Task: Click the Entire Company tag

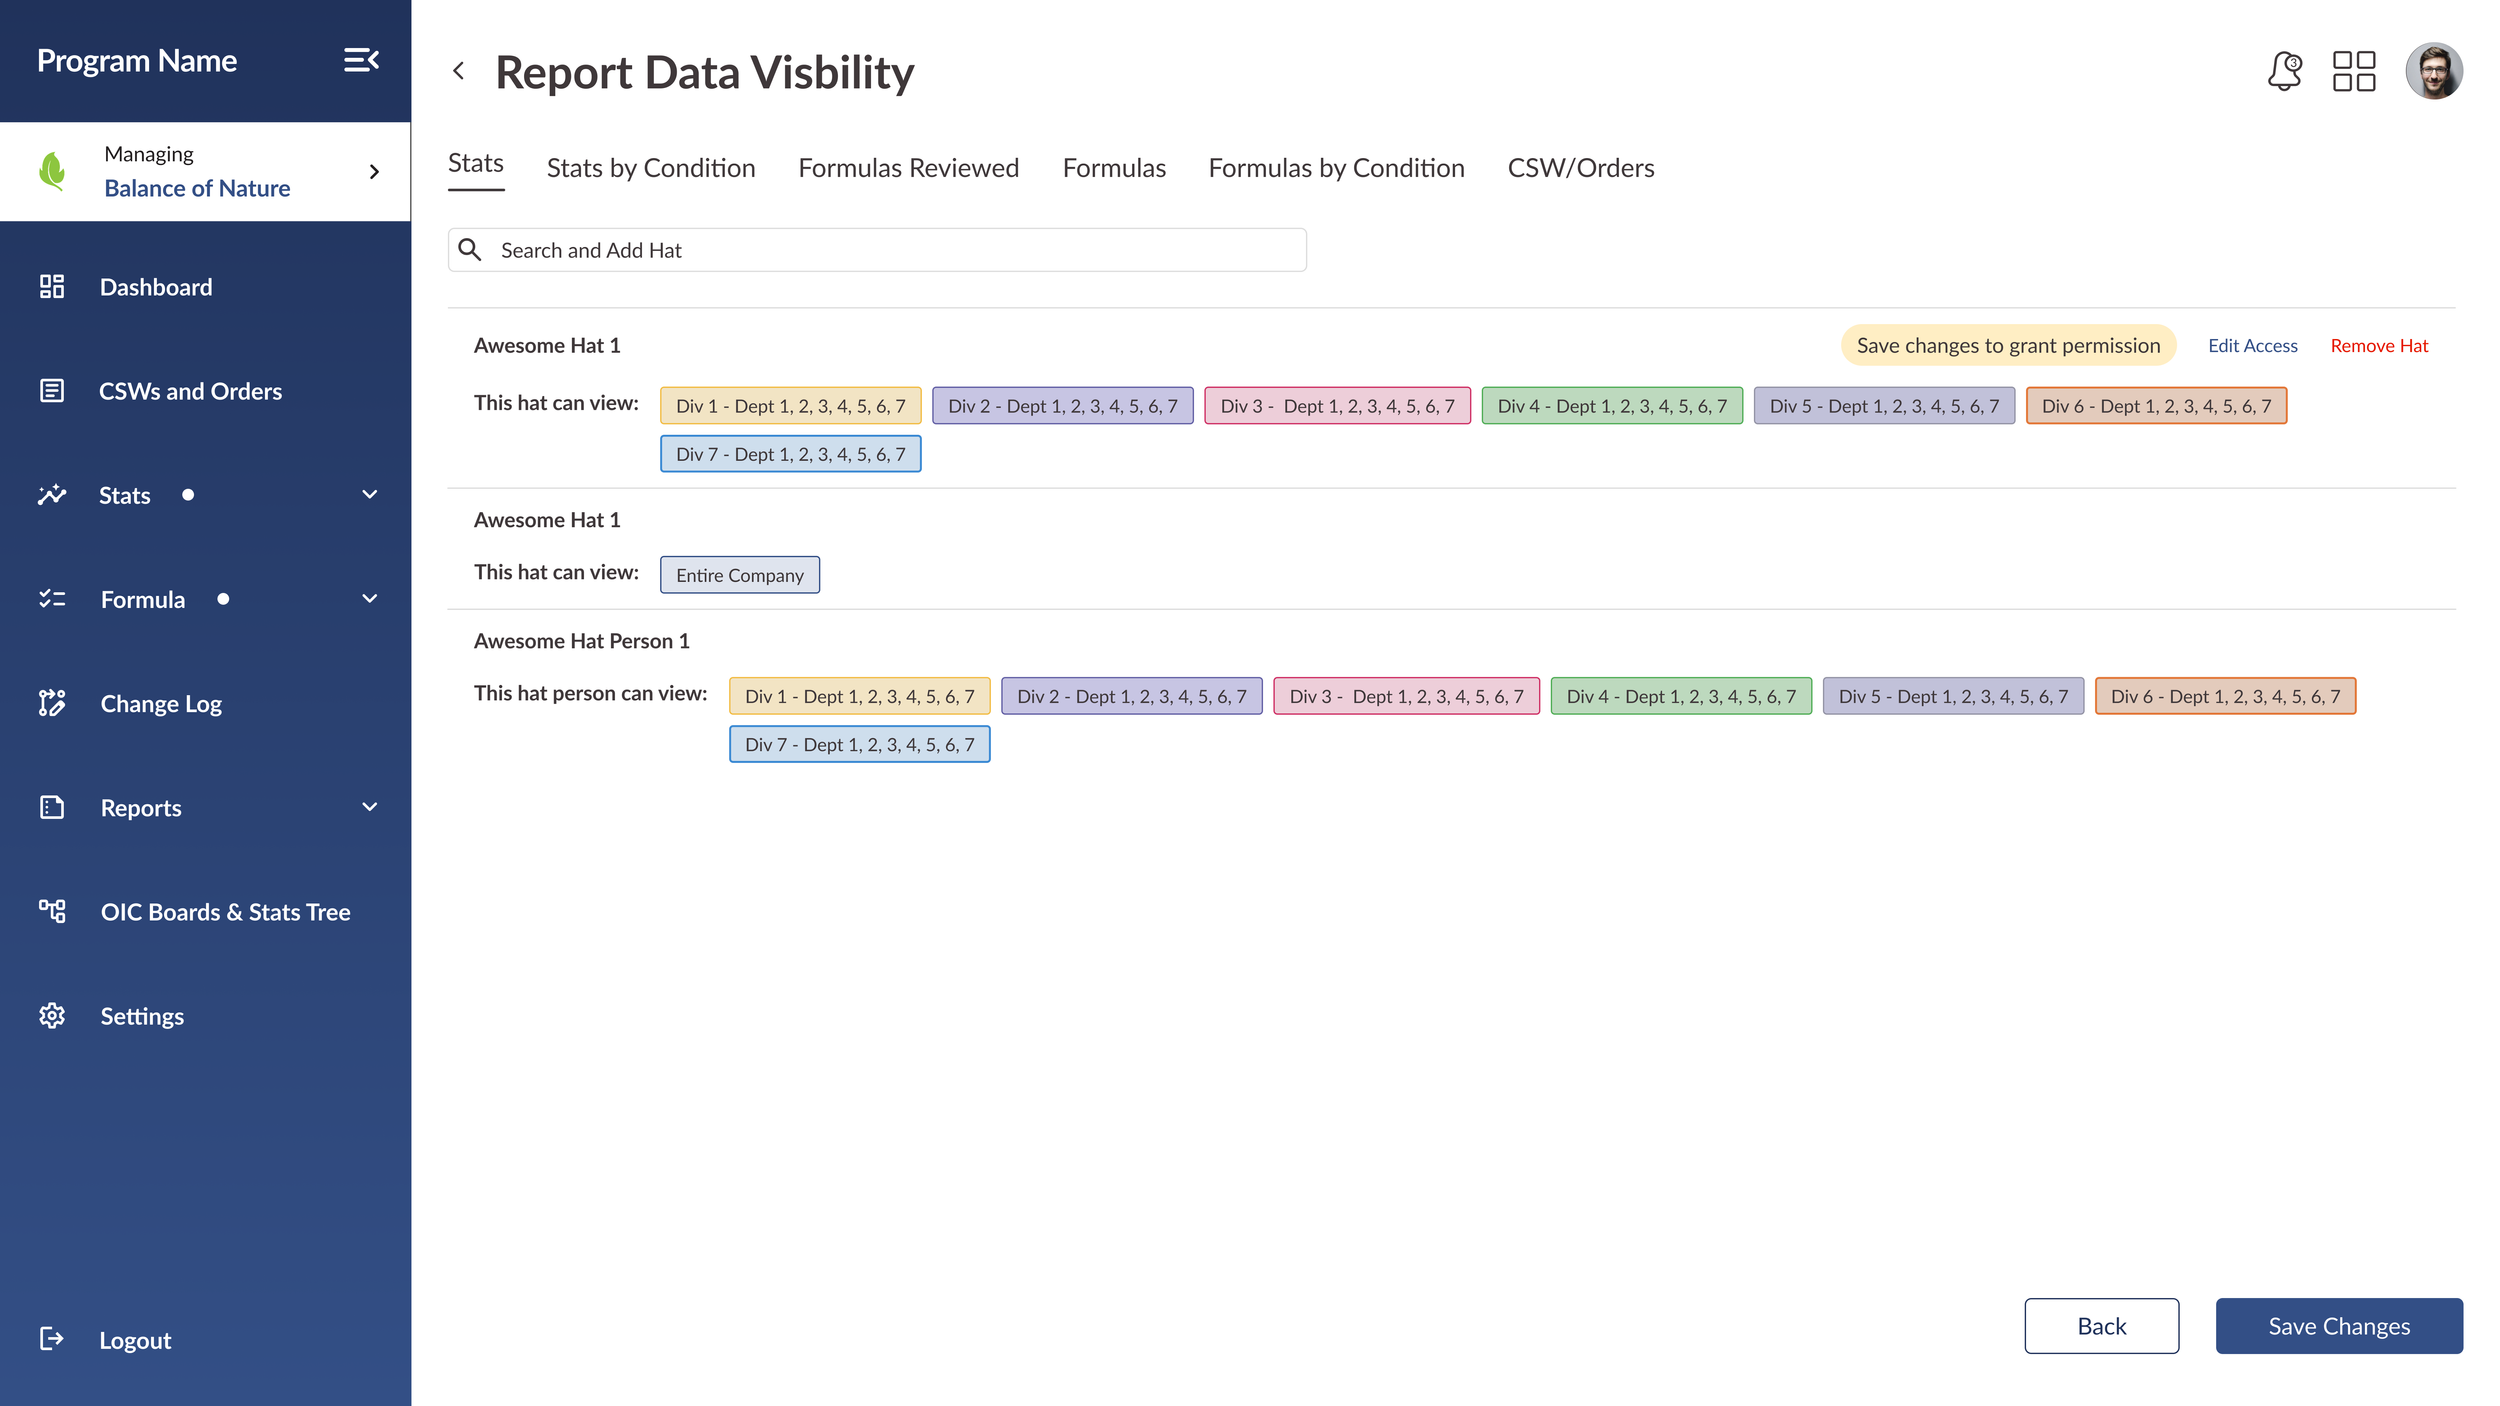Action: 739,575
